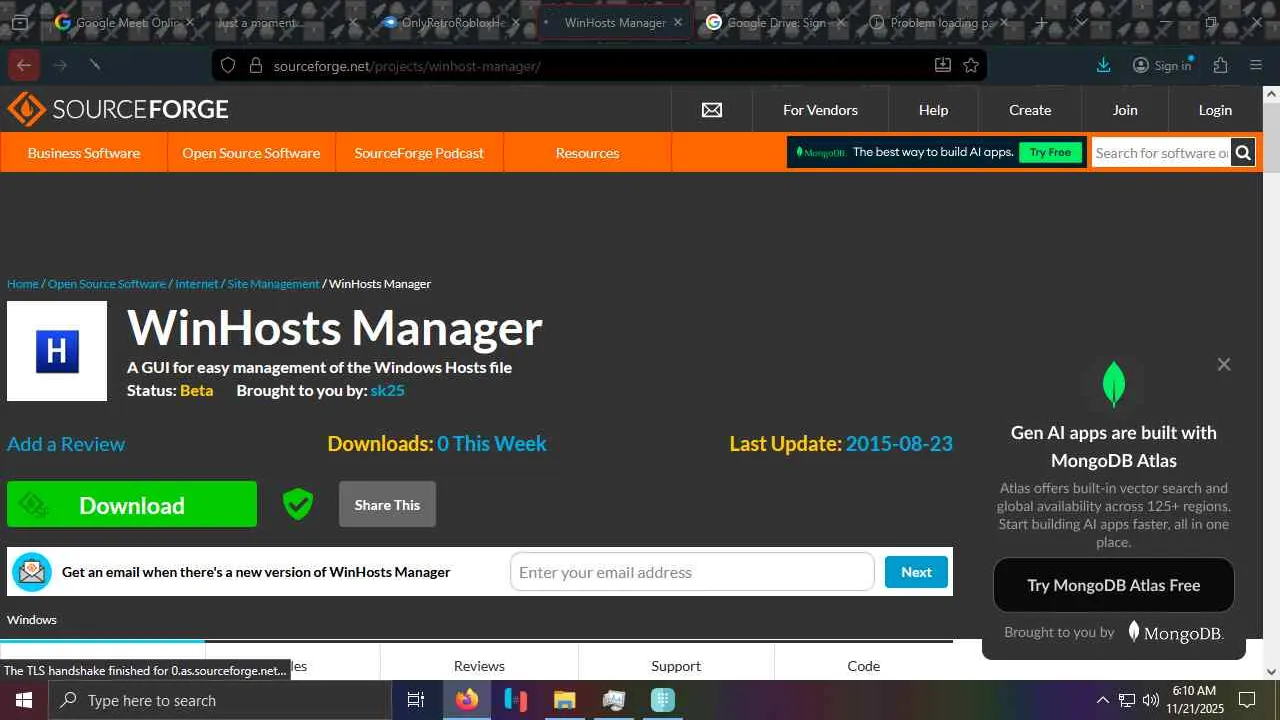Open the Code tab of the project

click(864, 665)
